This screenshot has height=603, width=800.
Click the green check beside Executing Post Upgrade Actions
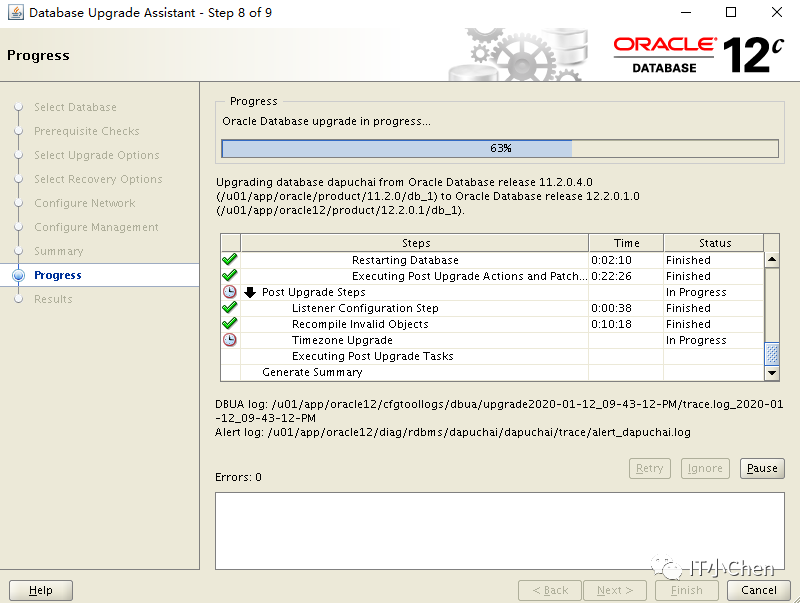230,275
